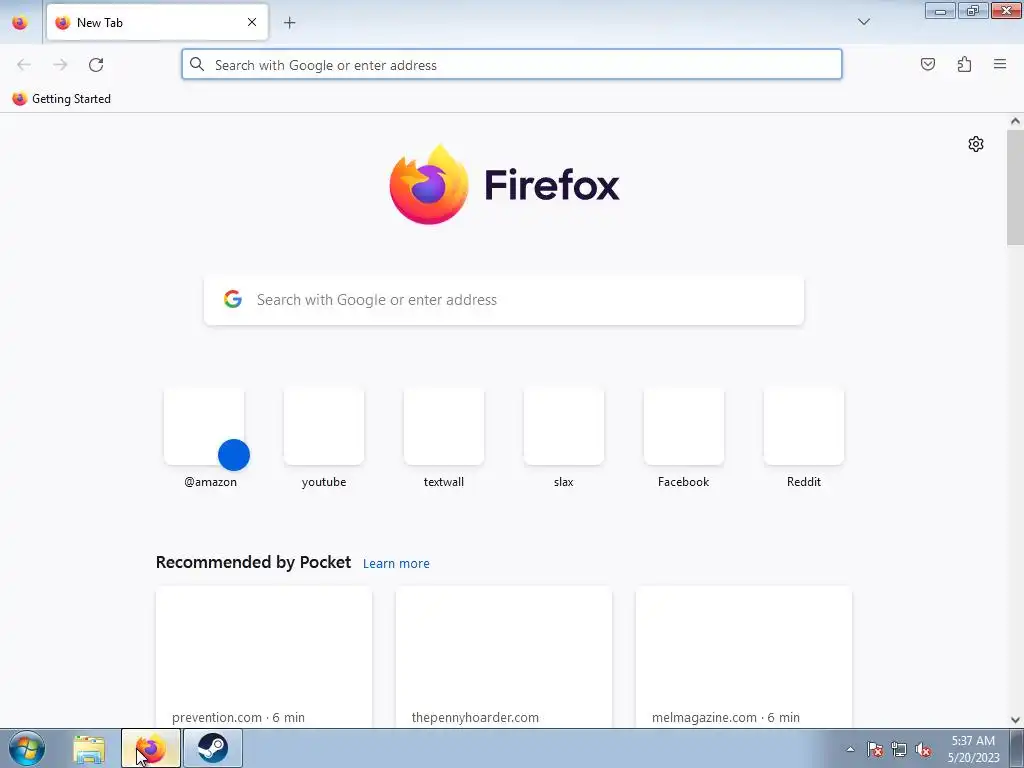The height and width of the screenshot is (768, 1024).
Task: Close the New Tab tab
Action: pos(251,22)
